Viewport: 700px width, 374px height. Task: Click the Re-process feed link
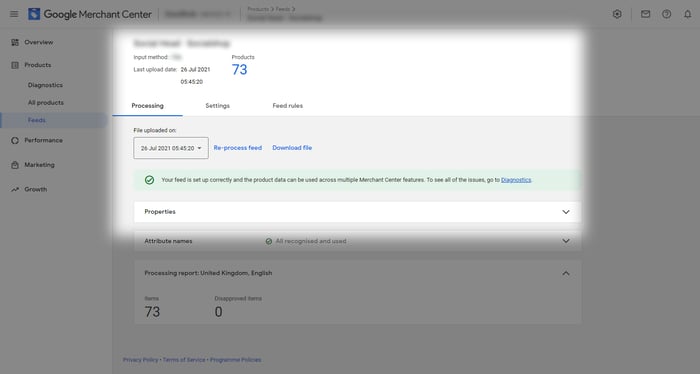point(238,148)
